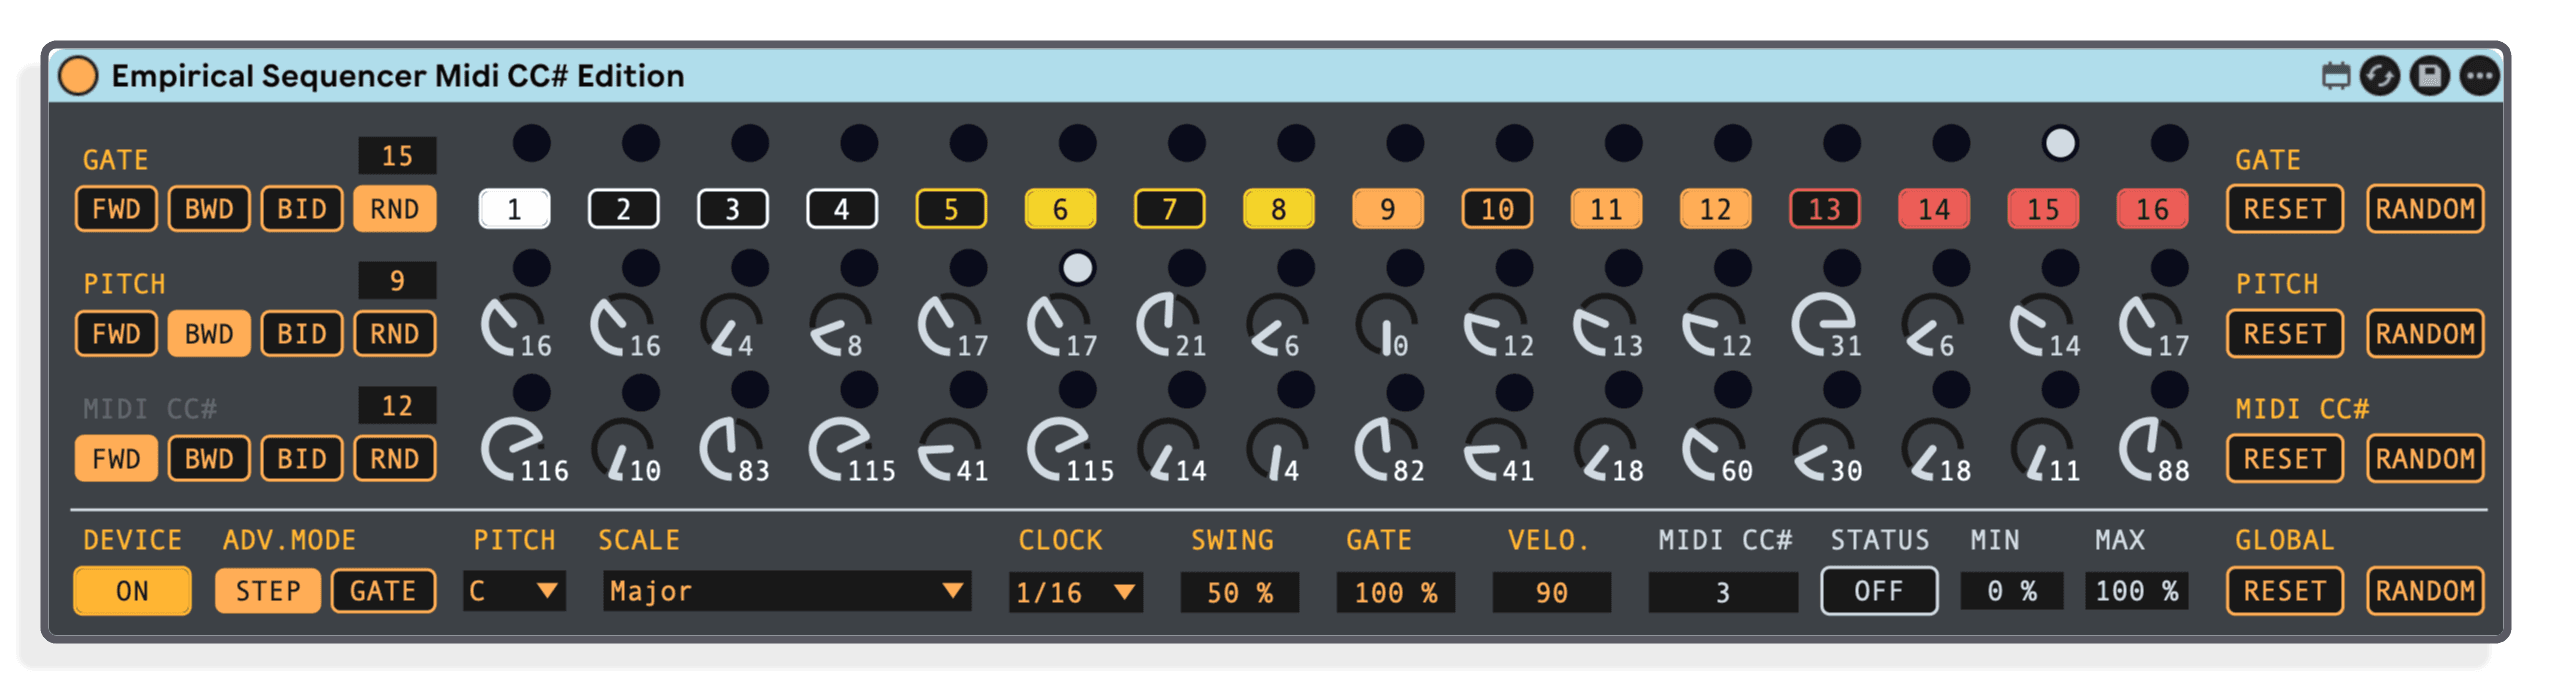Image resolution: width=2551 pixels, height=683 pixels.
Task: Select BID direction in the GATE row
Action: 302,209
